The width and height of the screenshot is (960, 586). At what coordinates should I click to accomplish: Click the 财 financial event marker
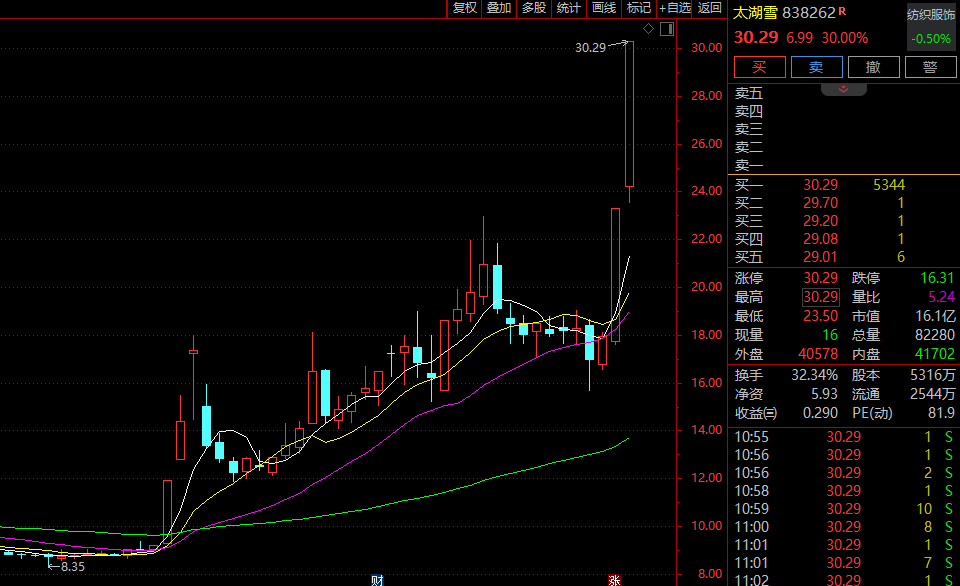coord(377,580)
